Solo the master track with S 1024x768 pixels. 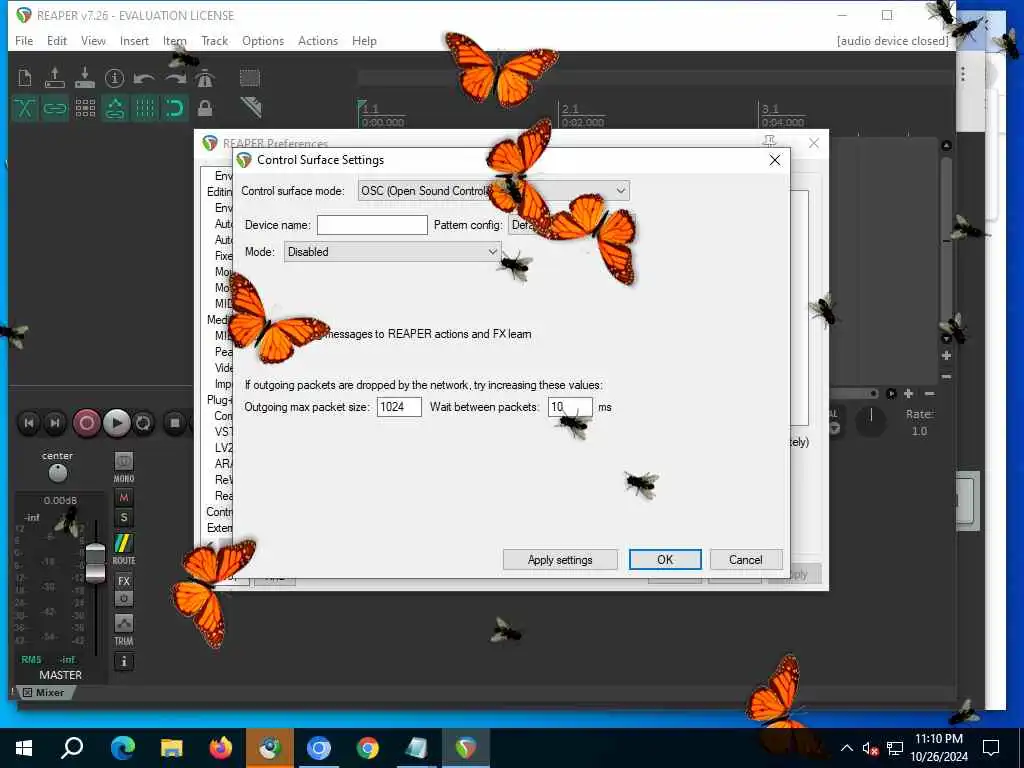pos(123,519)
